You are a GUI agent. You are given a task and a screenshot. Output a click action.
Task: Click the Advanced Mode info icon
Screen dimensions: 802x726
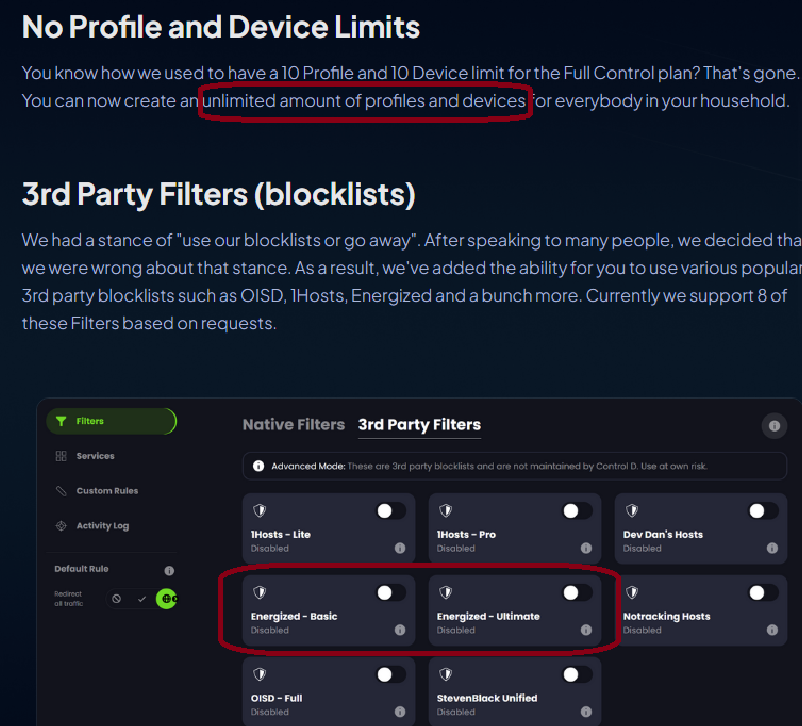click(259, 466)
